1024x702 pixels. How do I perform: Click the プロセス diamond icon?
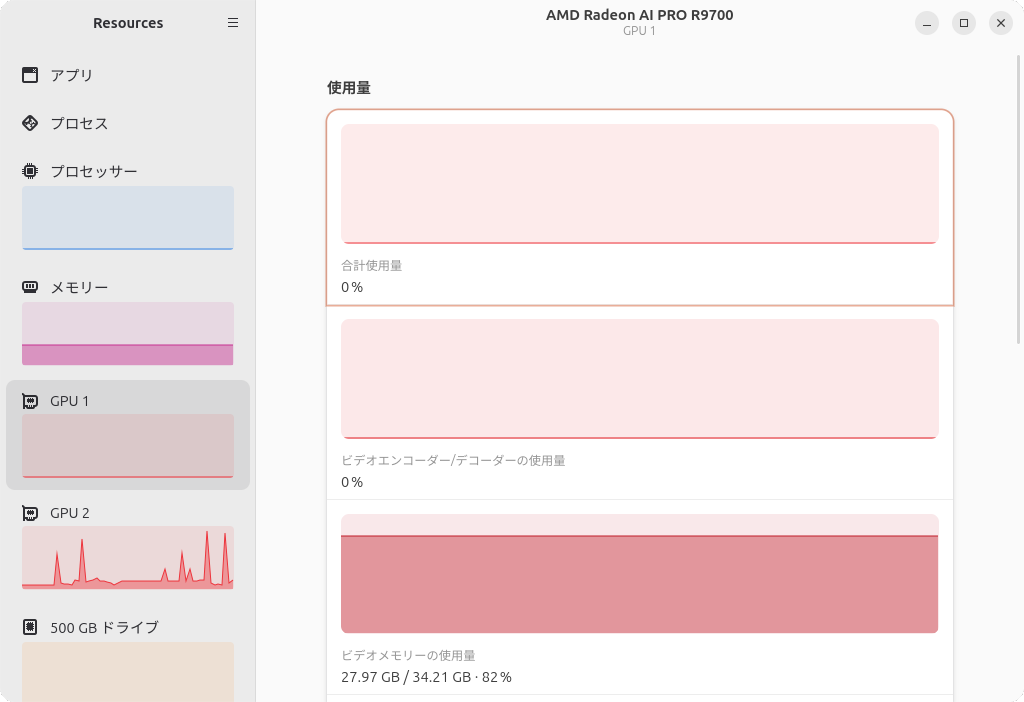click(x=30, y=123)
